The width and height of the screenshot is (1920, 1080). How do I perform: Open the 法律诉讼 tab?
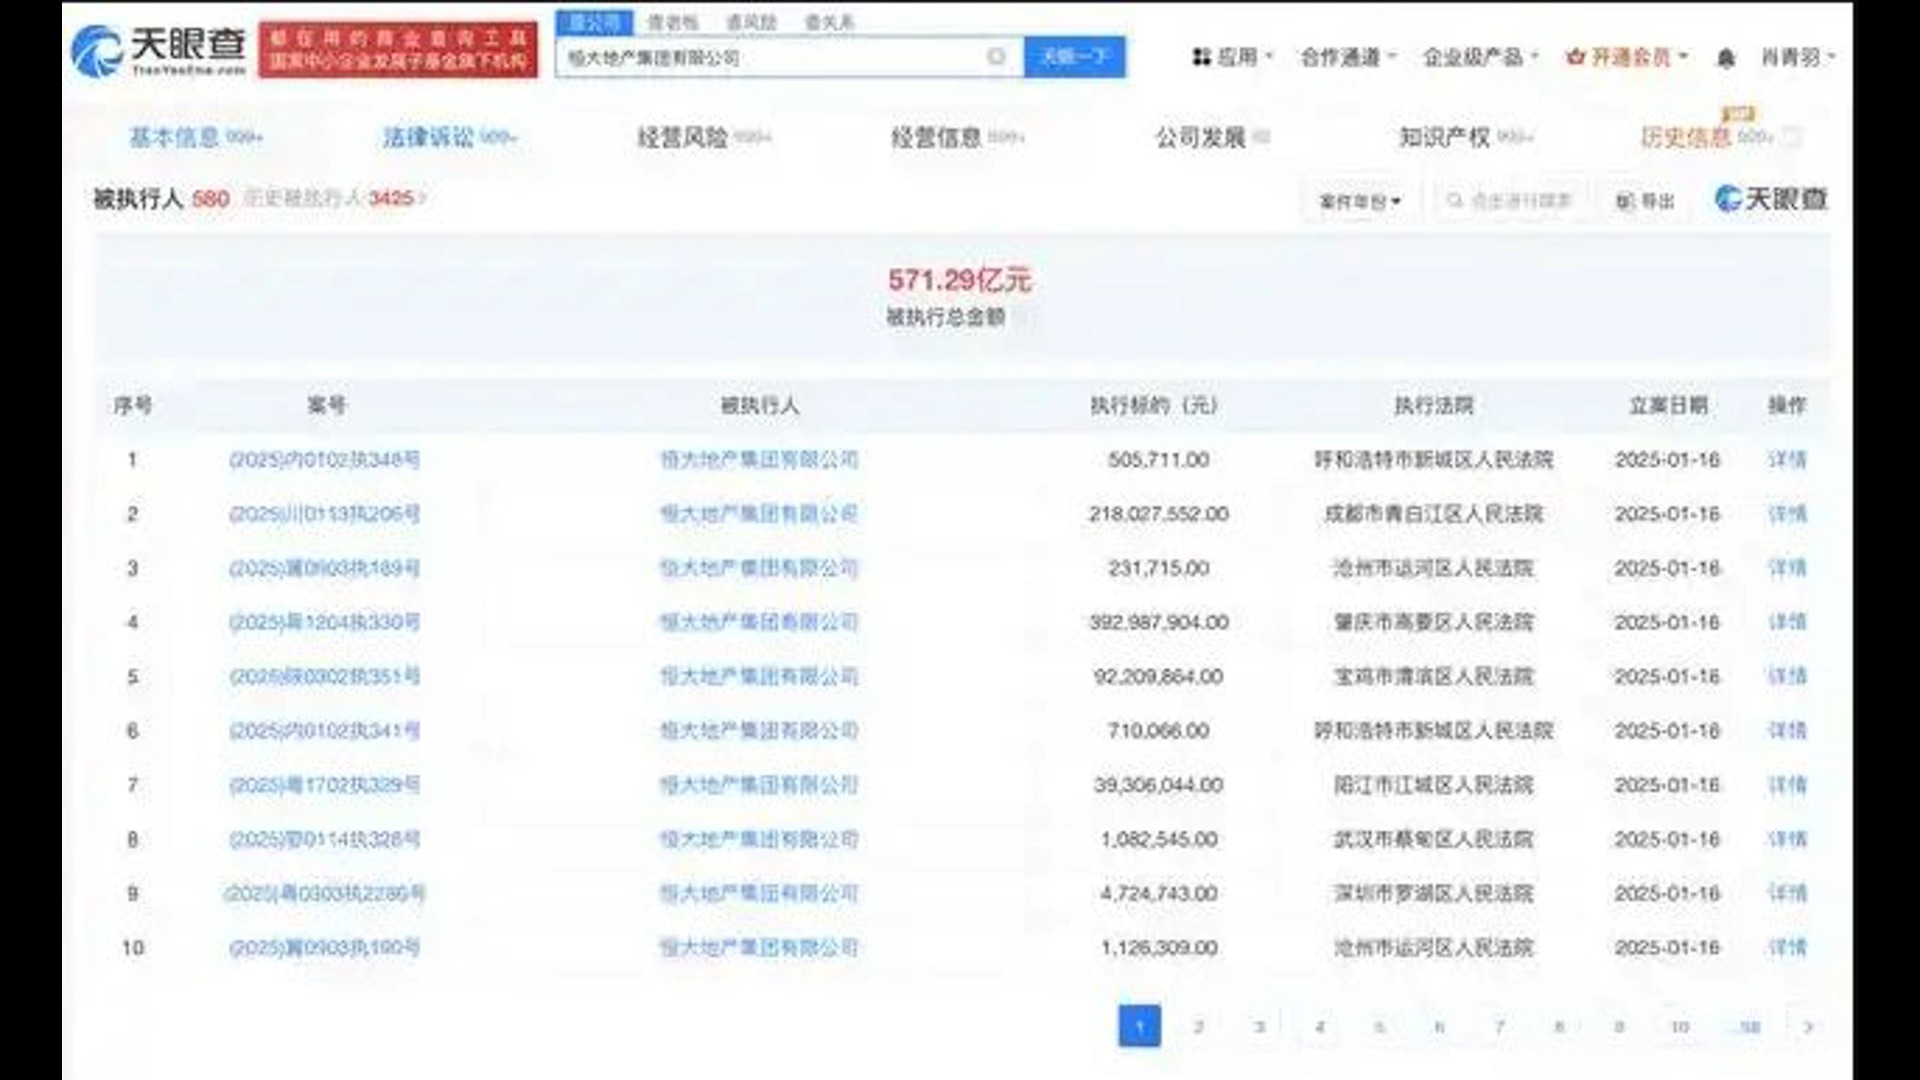450,137
